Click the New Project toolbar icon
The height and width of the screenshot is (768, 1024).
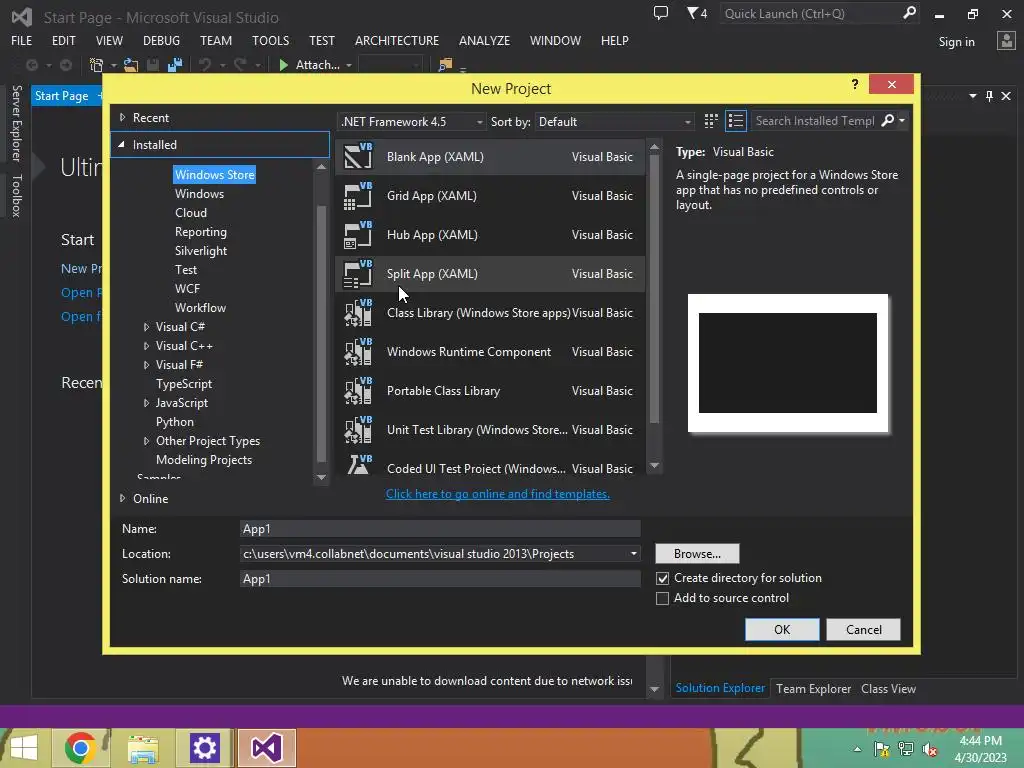(97, 65)
